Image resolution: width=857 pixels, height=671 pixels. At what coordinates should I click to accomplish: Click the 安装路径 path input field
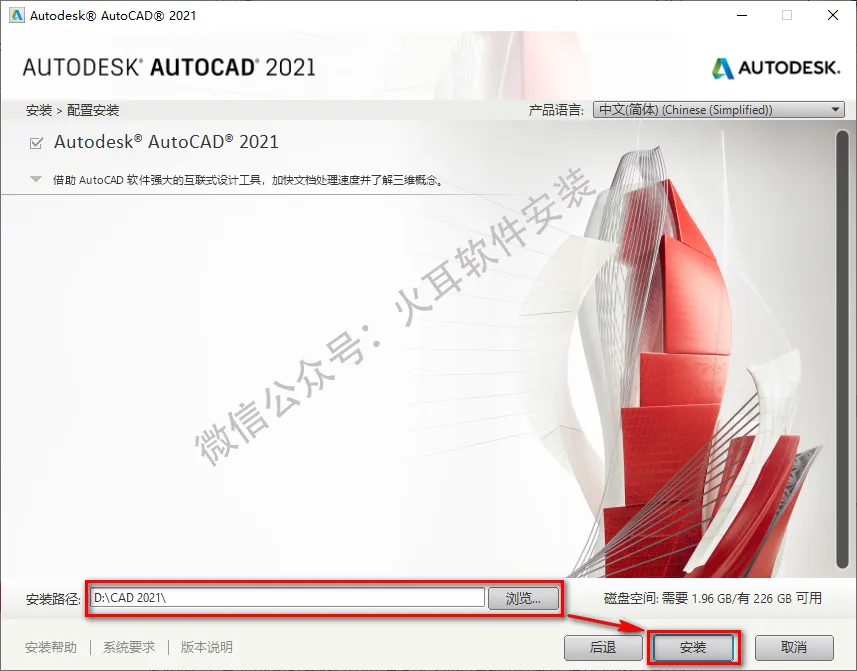click(x=287, y=598)
